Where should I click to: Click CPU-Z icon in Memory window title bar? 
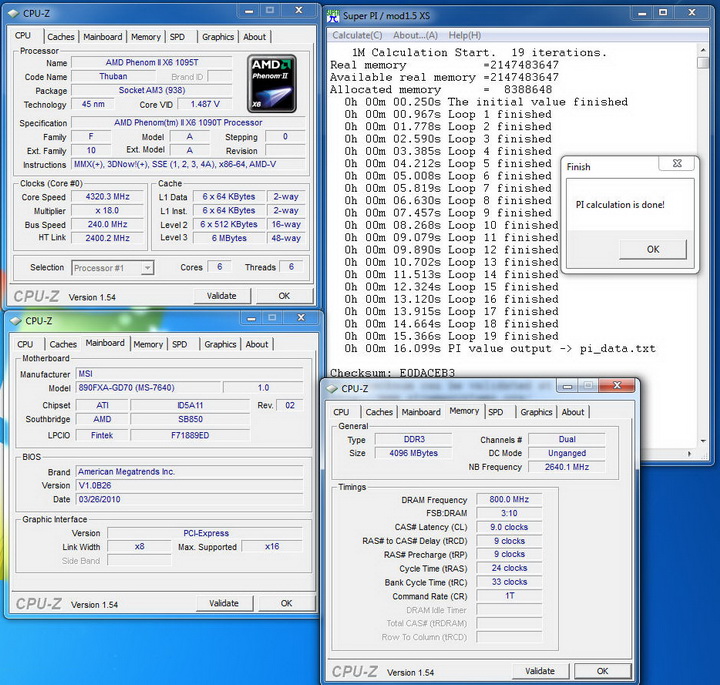click(x=331, y=388)
